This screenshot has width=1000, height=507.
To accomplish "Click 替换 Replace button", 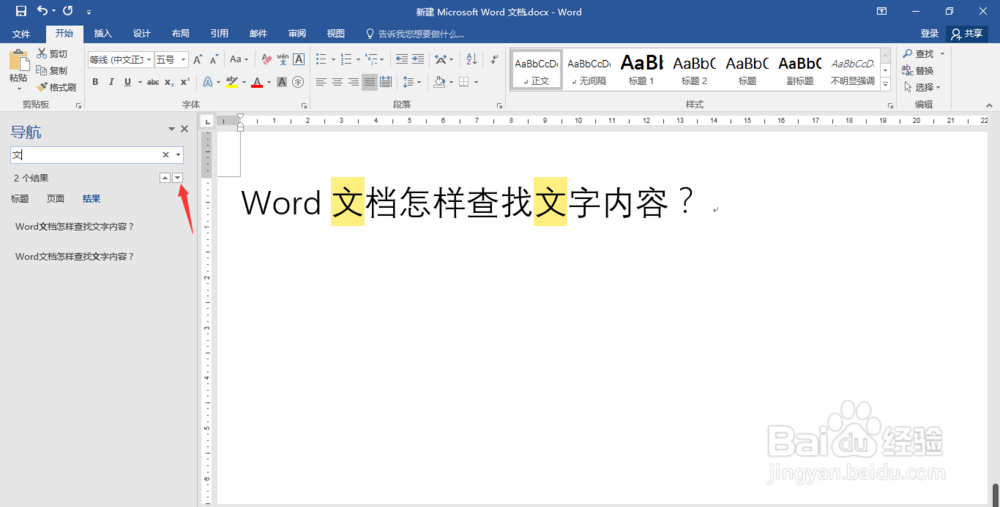I will click(918, 70).
